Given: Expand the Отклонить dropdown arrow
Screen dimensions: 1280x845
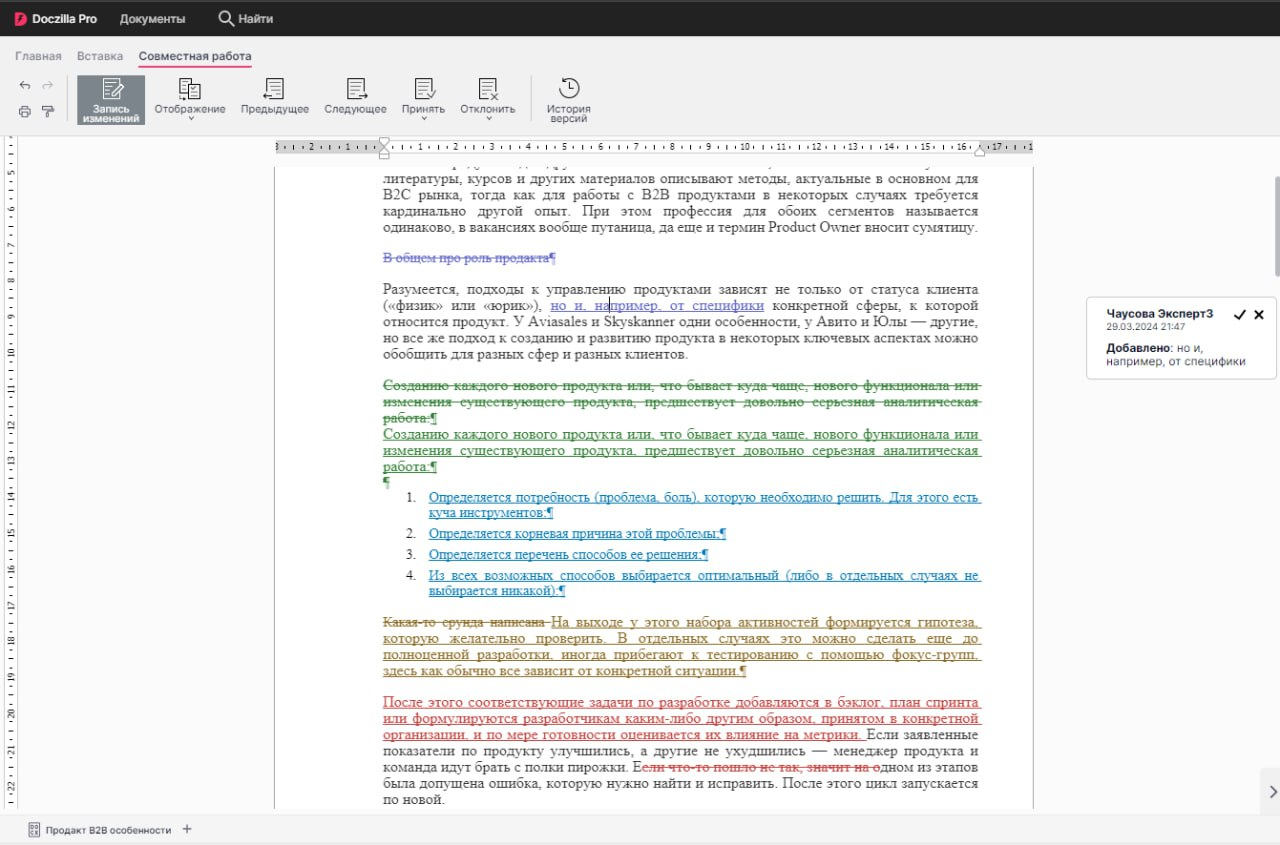Looking at the screenshot, I should click(488, 119).
